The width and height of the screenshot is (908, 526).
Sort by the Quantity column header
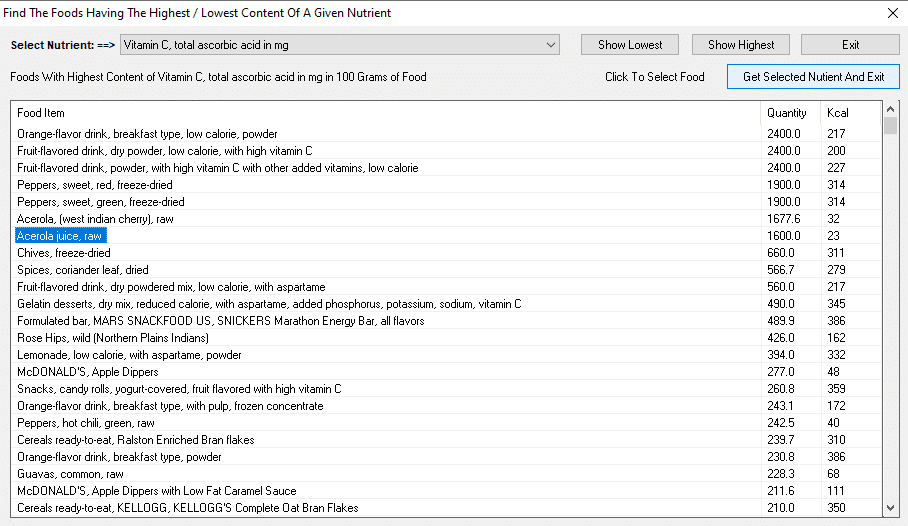pyautogui.click(x=786, y=113)
